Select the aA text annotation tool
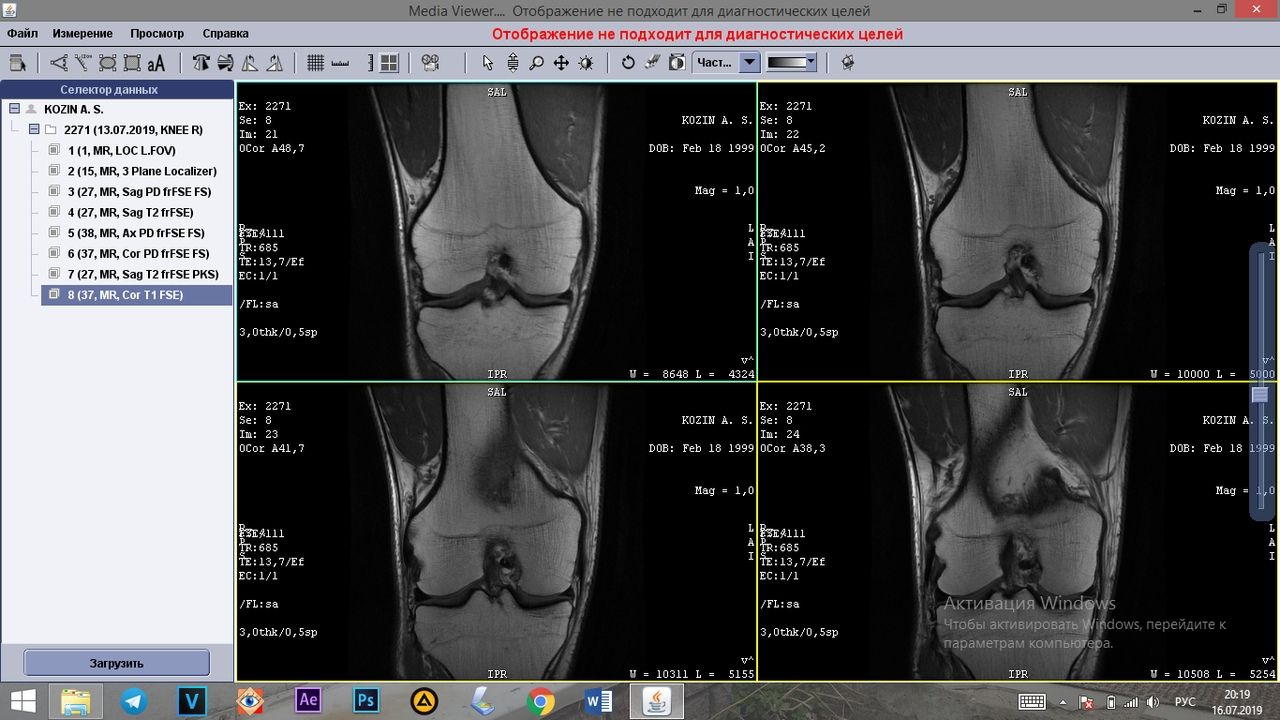The width and height of the screenshot is (1280, 720). (156, 63)
